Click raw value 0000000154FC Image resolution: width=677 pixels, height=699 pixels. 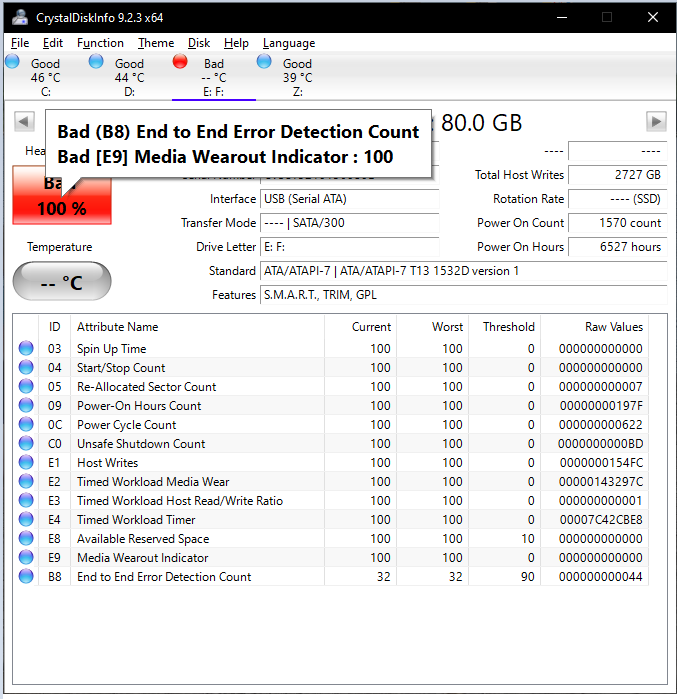tap(601, 463)
